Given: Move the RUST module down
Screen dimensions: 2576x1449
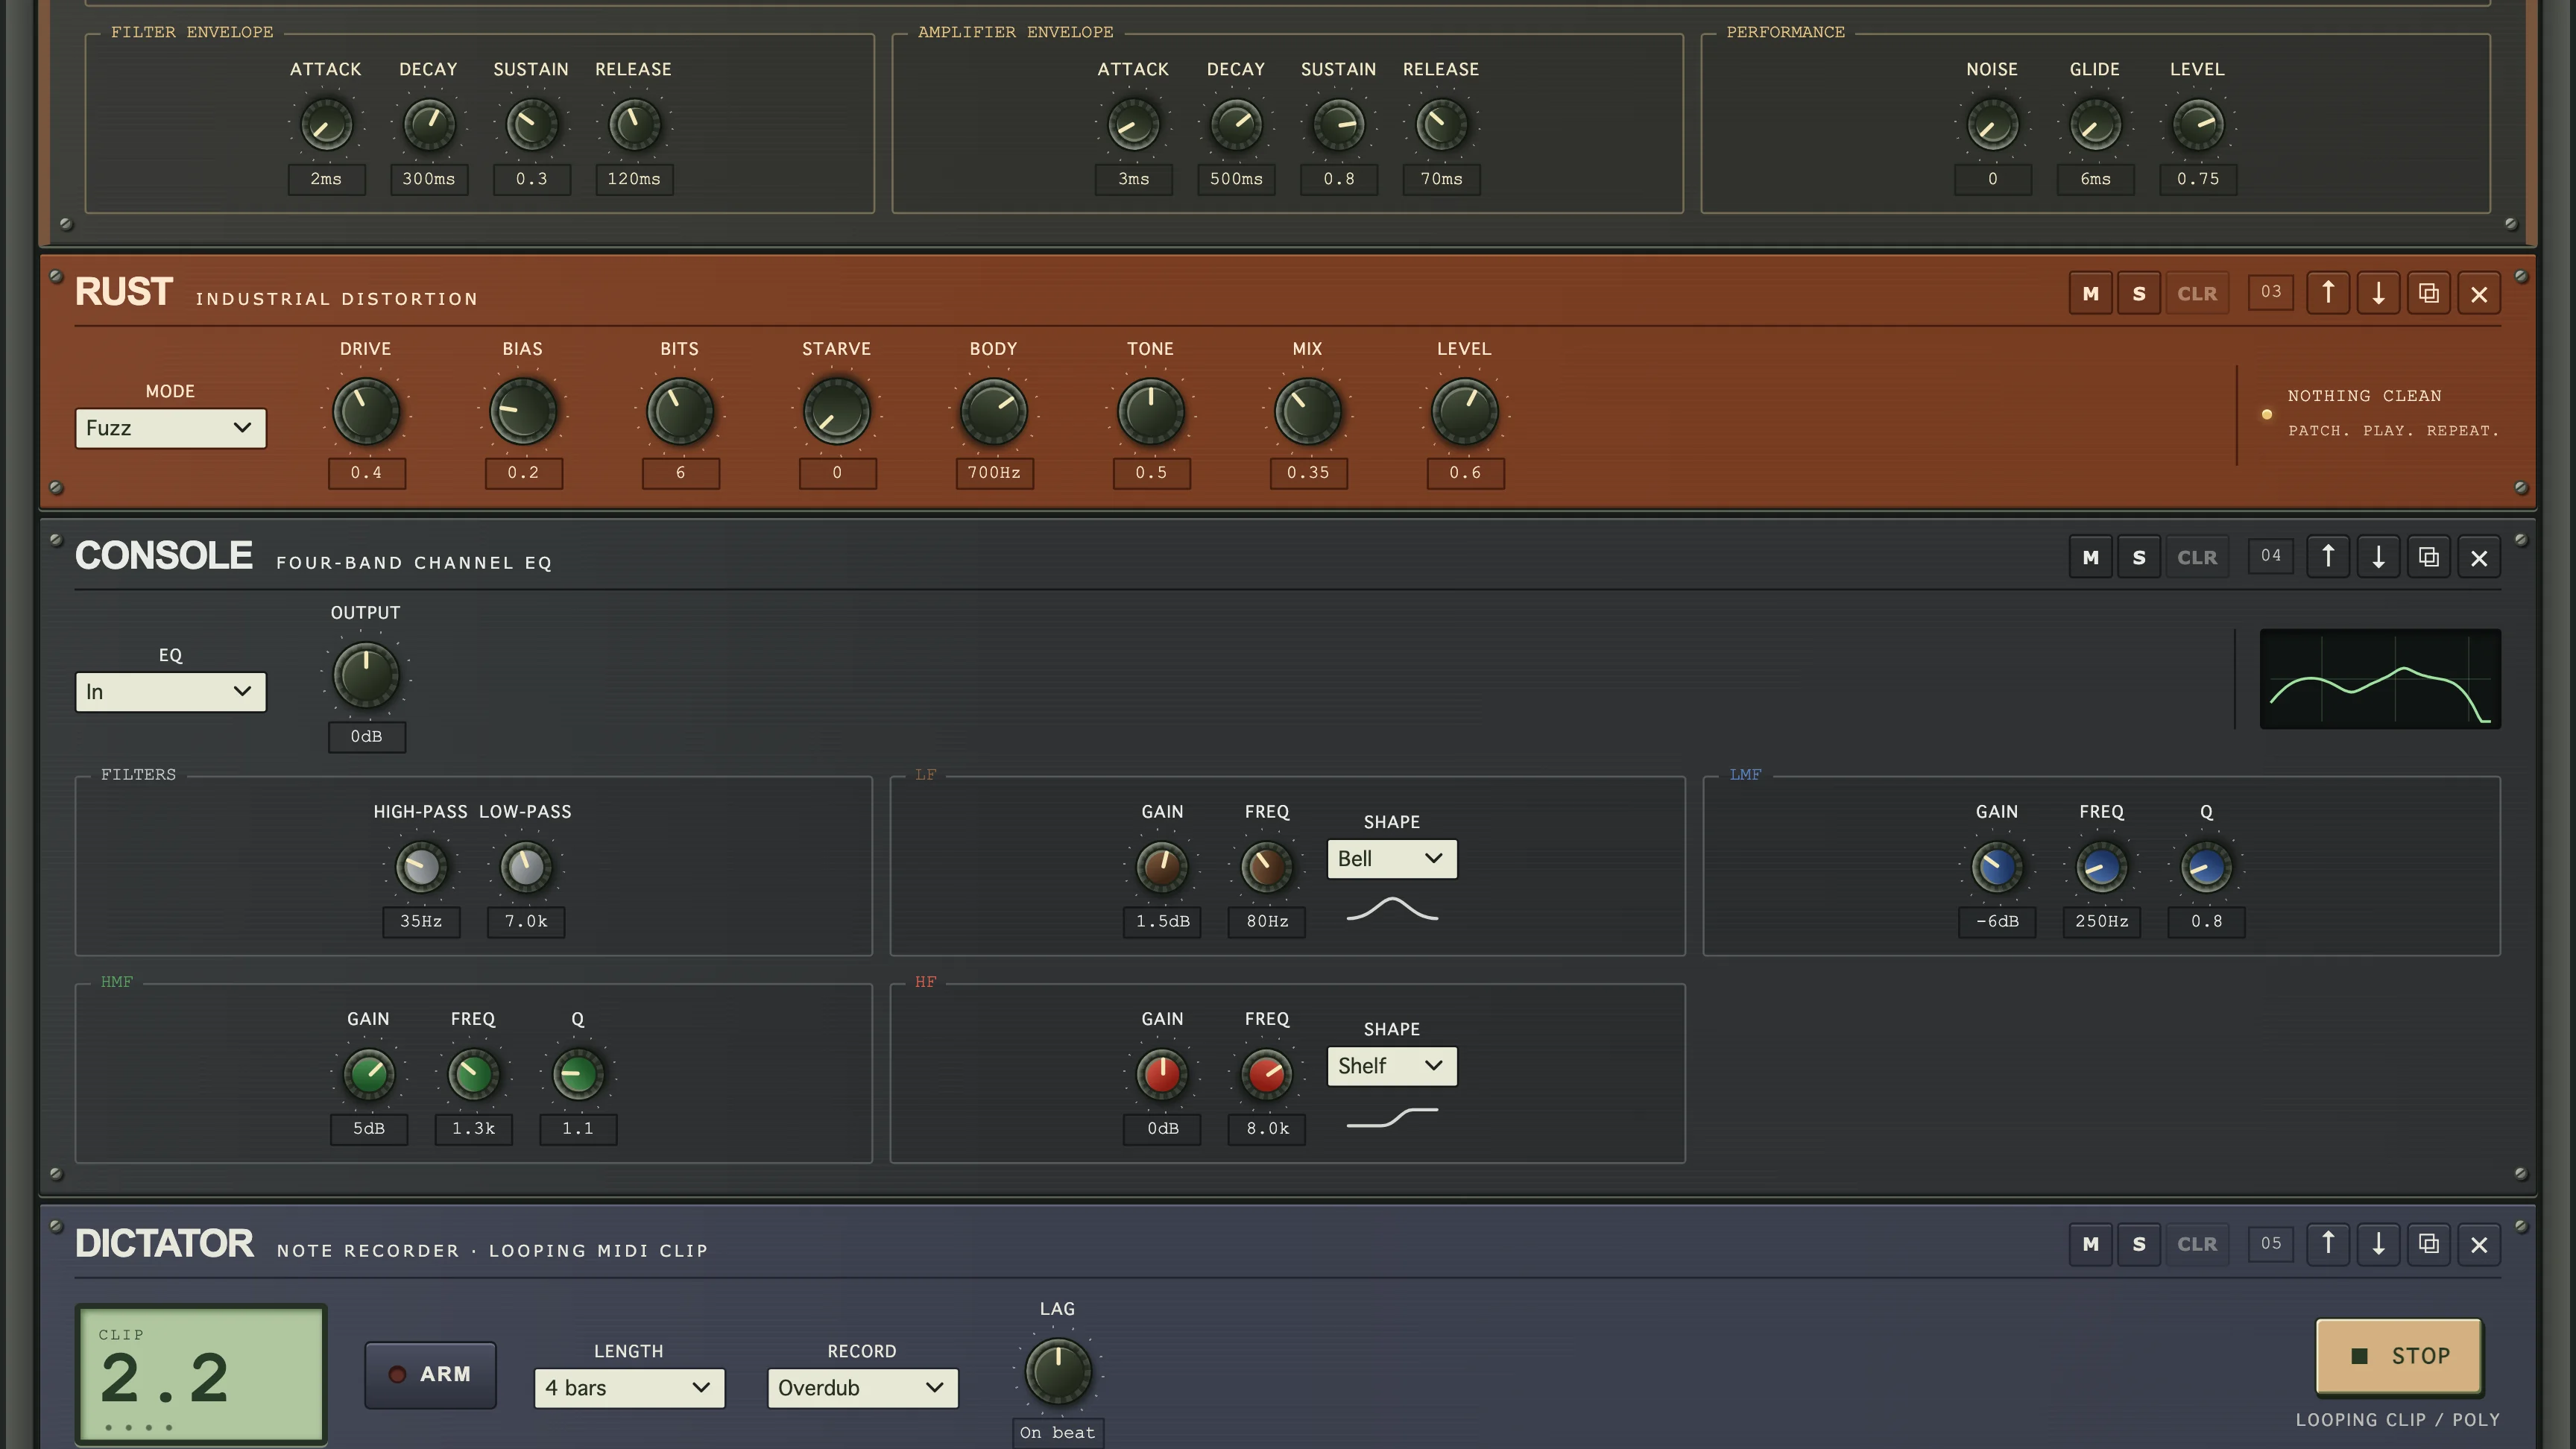Looking at the screenshot, I should (x=2378, y=293).
